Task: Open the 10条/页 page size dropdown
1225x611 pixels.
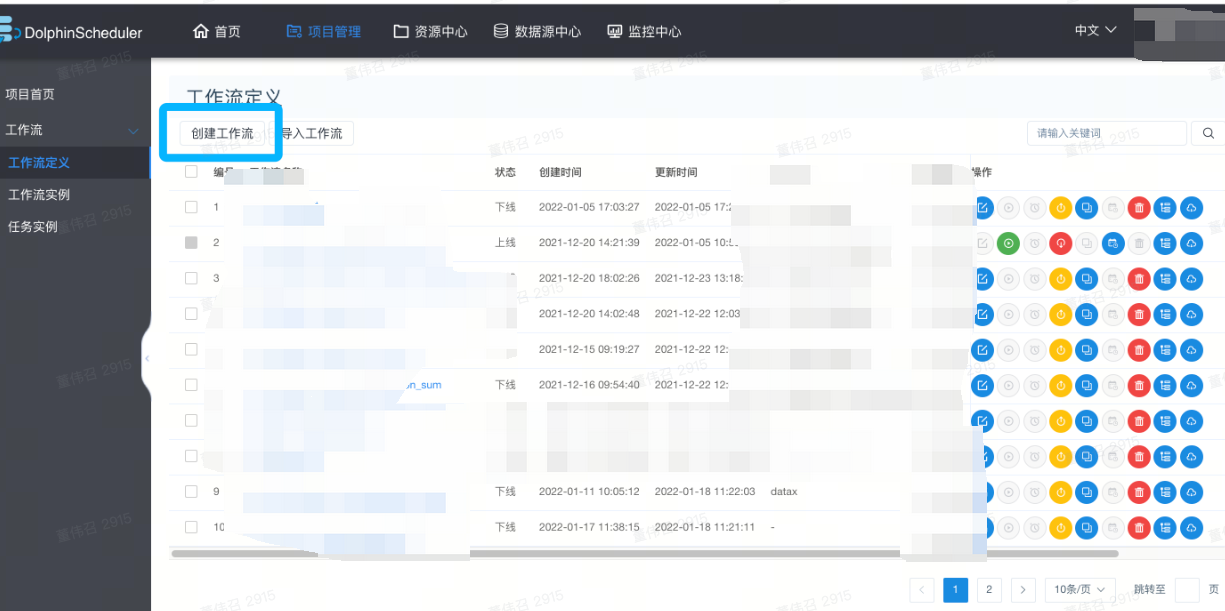Action: pos(1080,590)
